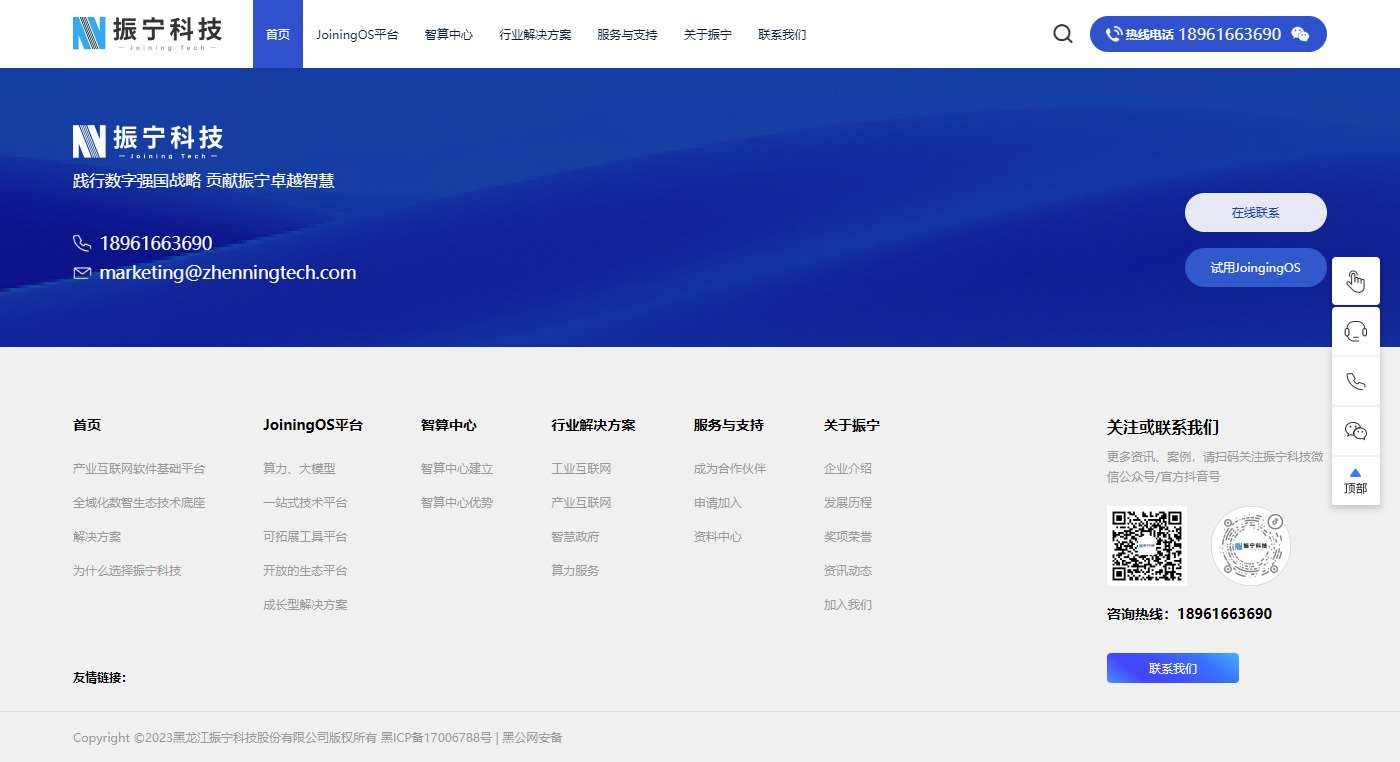
Task: Open the JoiningOS平台 navigation menu
Action: pyautogui.click(x=357, y=35)
